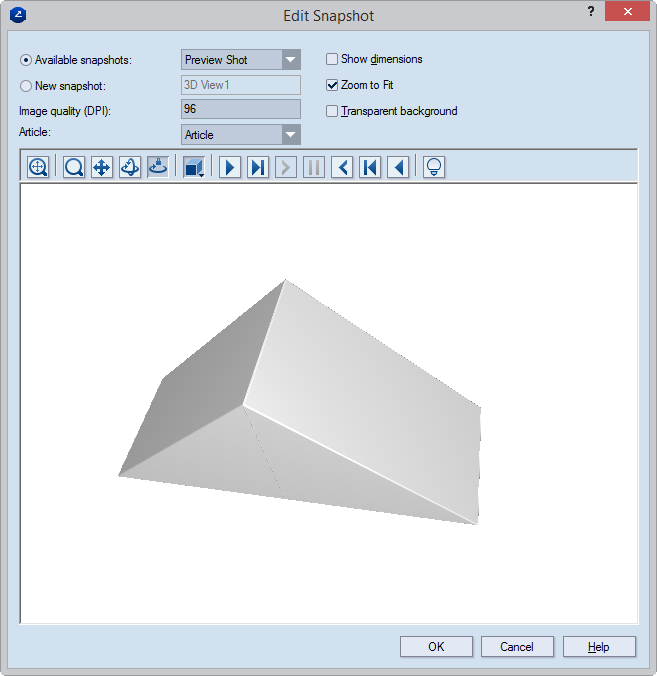Uncheck the Zoom to Fit checkbox
The height and width of the screenshot is (676, 657).
333,85
